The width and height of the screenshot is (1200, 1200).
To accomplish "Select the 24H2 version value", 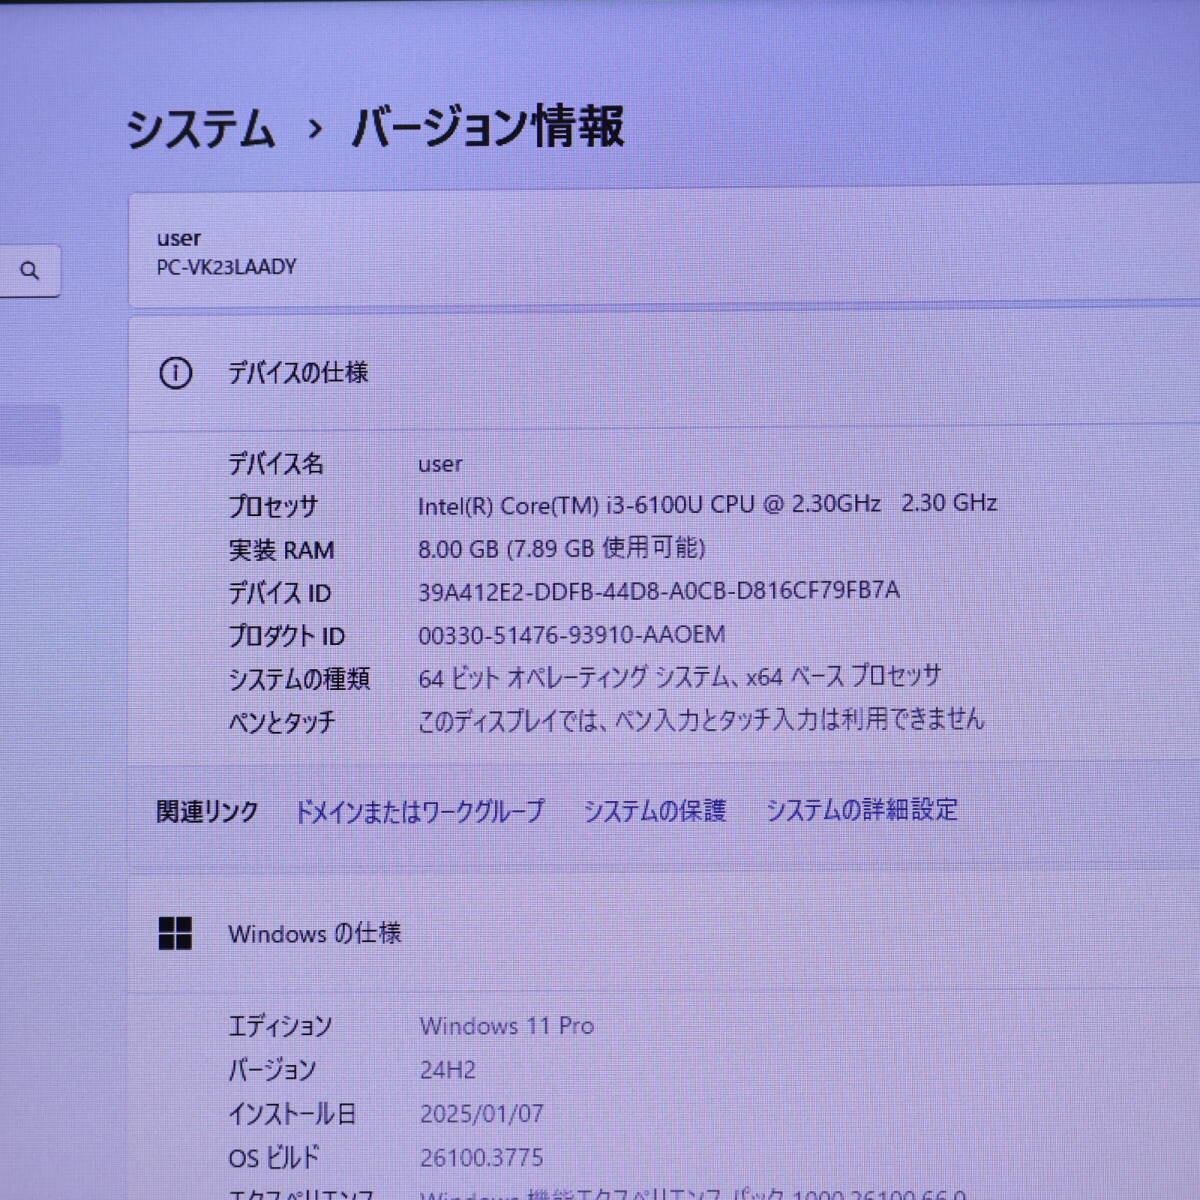I will pos(448,1070).
